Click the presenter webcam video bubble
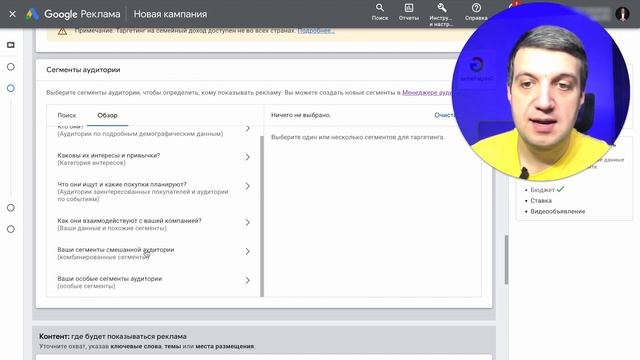This screenshot has width=640, height=360. [541, 92]
